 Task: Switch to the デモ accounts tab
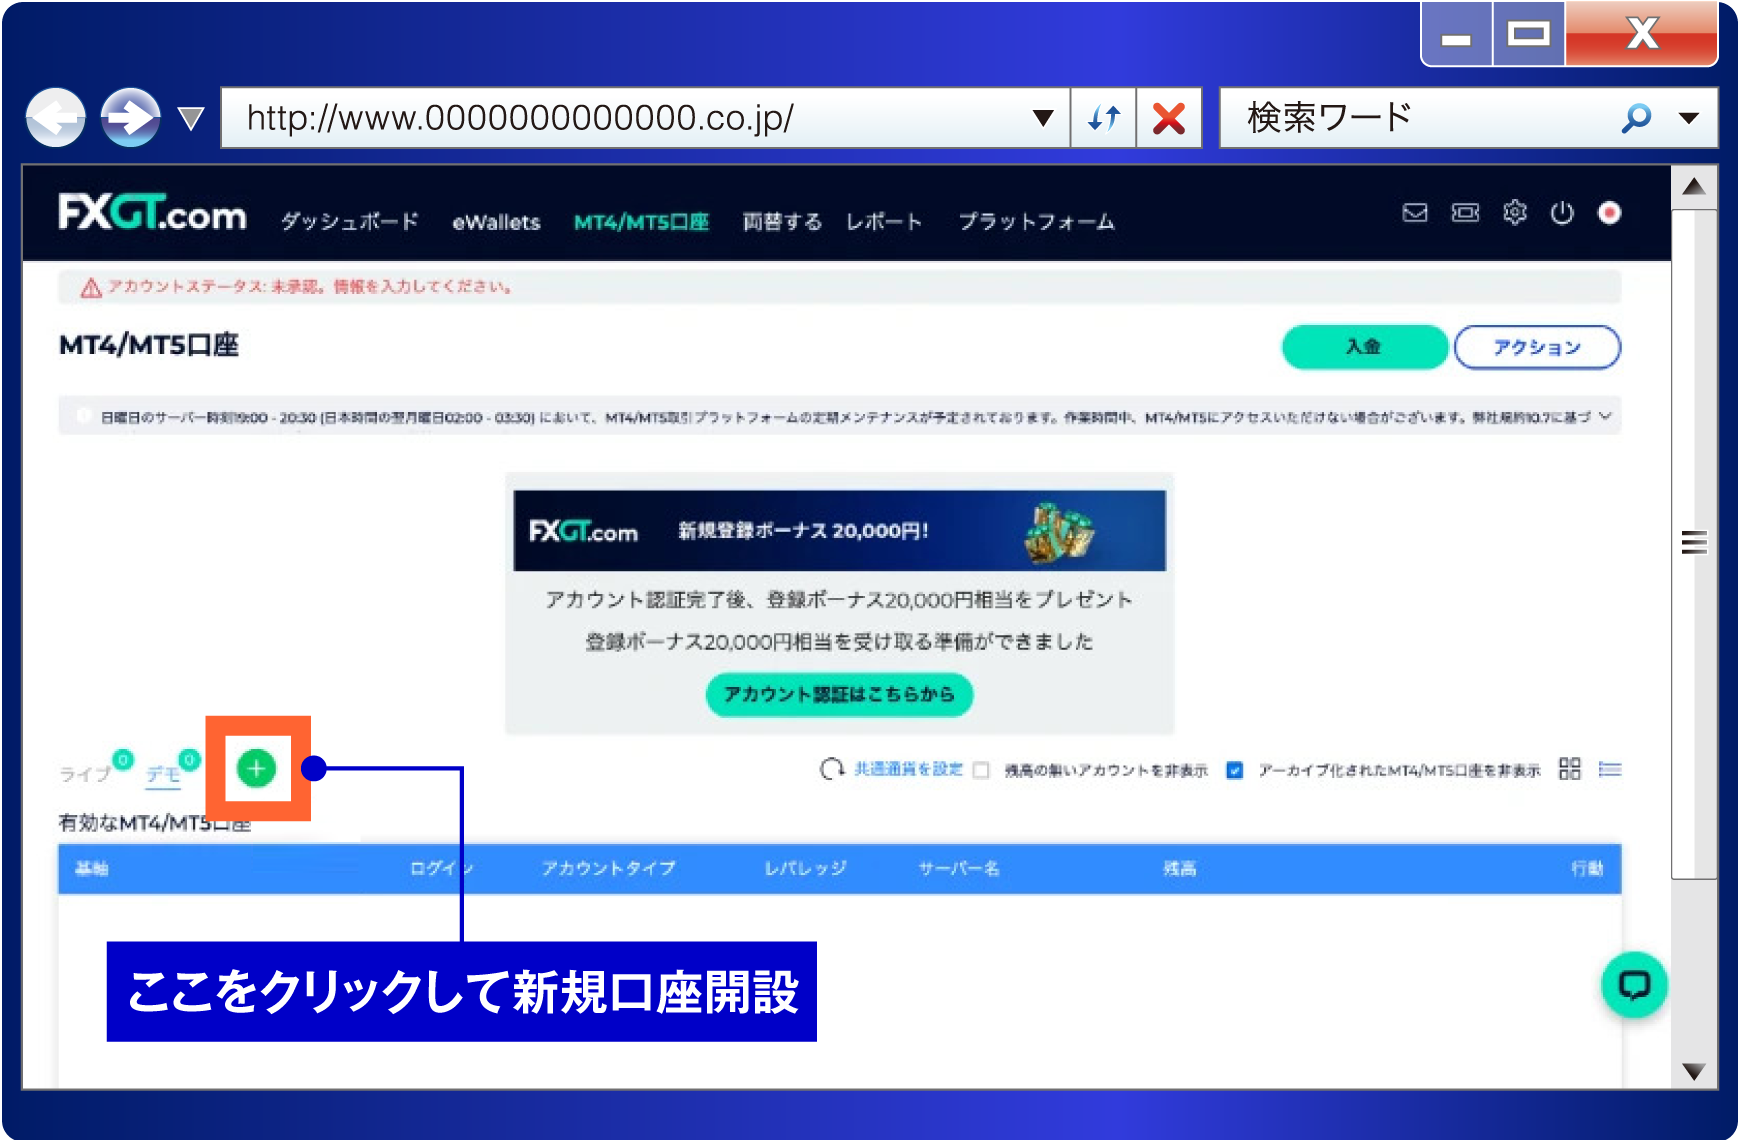(163, 773)
